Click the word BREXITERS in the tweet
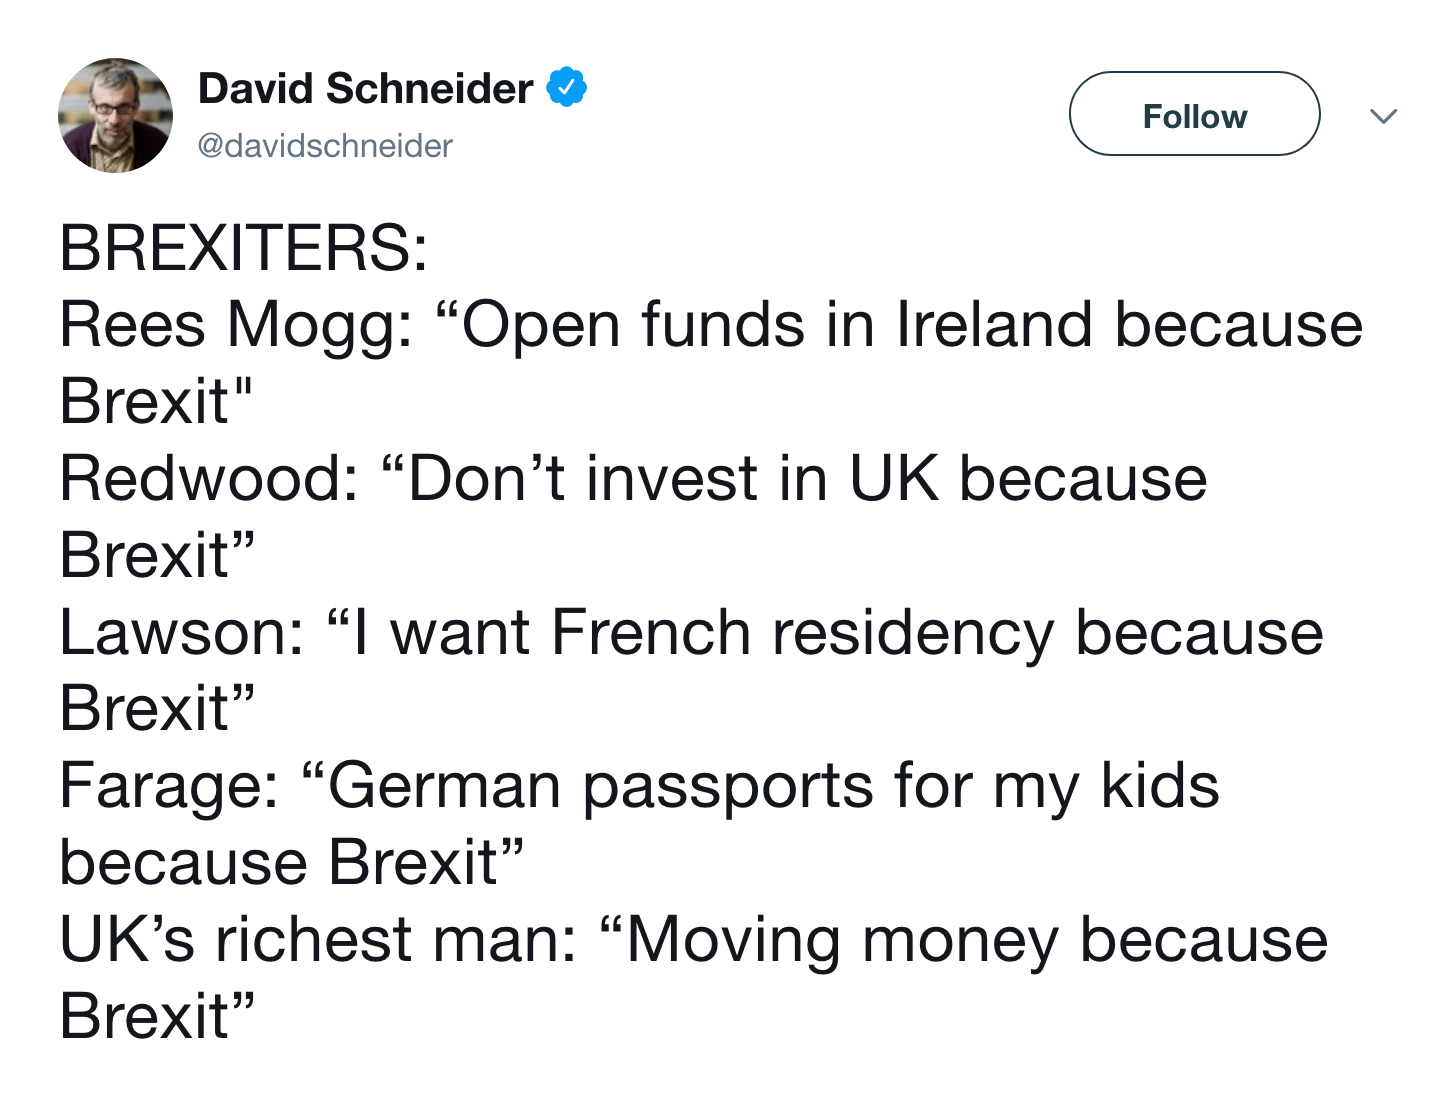This screenshot has height=1100, width=1452. coord(243,246)
